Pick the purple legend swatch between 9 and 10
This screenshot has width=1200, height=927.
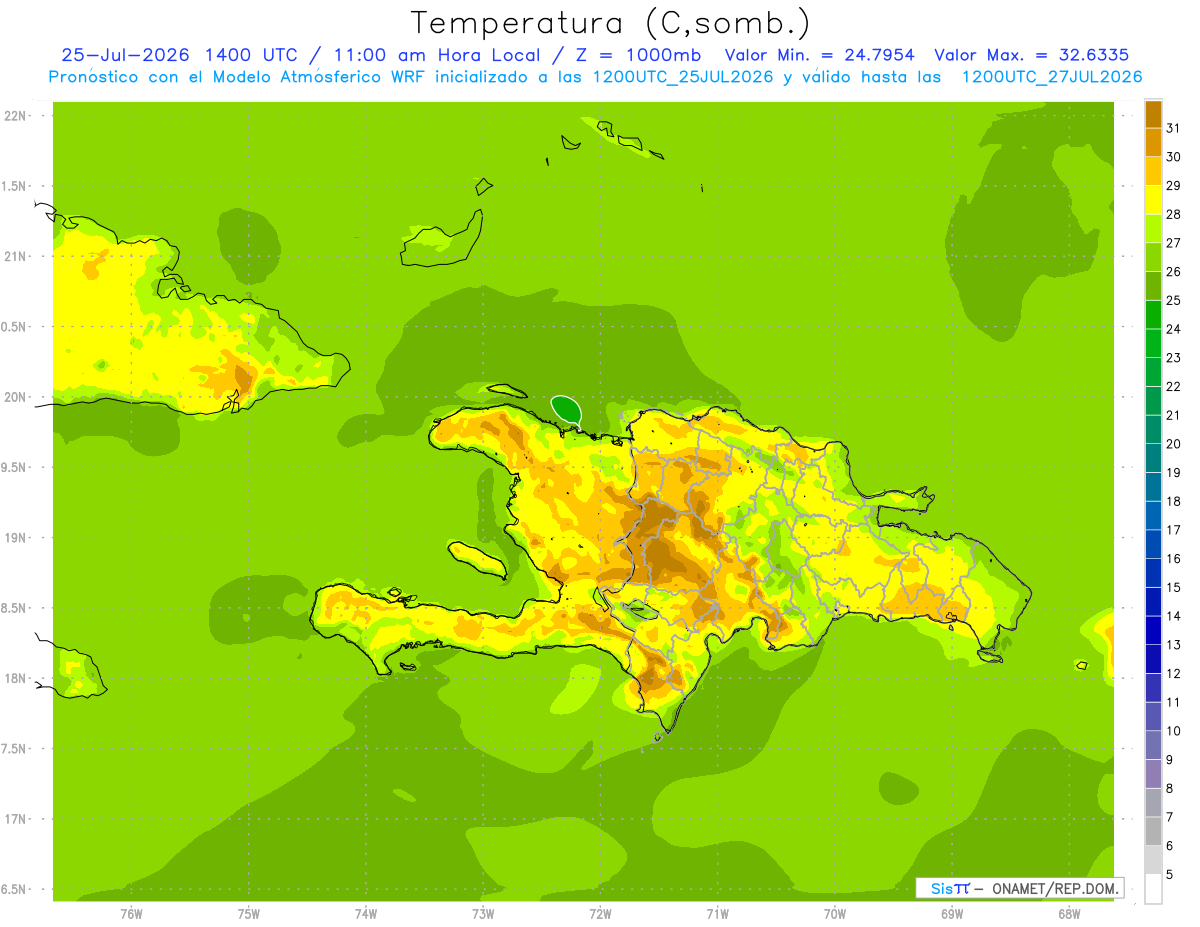pyautogui.click(x=1153, y=745)
